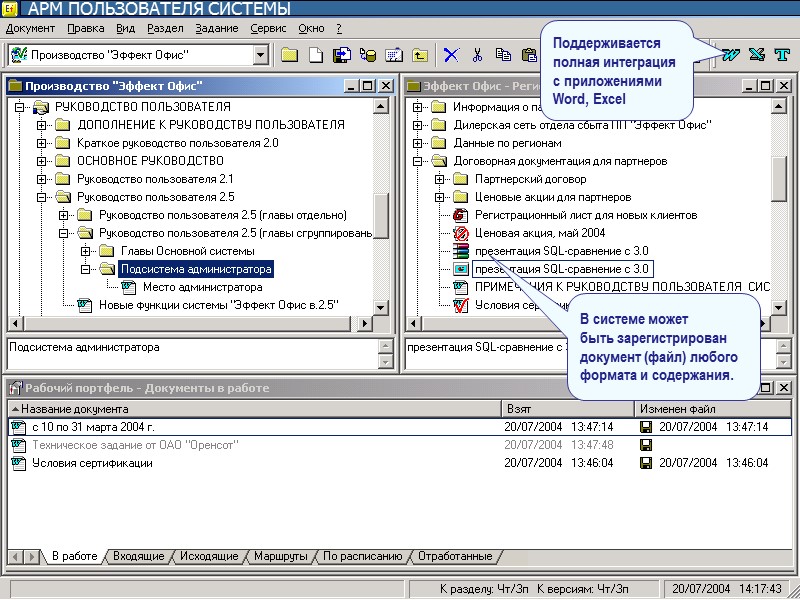This screenshot has height=600, width=800.
Task: Click the Word 'W' integration toolbar icon
Action: tap(731, 55)
